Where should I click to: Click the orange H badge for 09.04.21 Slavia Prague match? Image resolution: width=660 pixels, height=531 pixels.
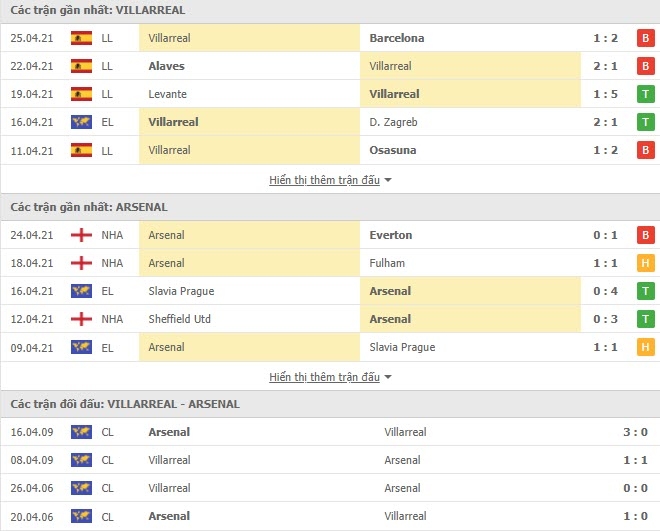(645, 348)
